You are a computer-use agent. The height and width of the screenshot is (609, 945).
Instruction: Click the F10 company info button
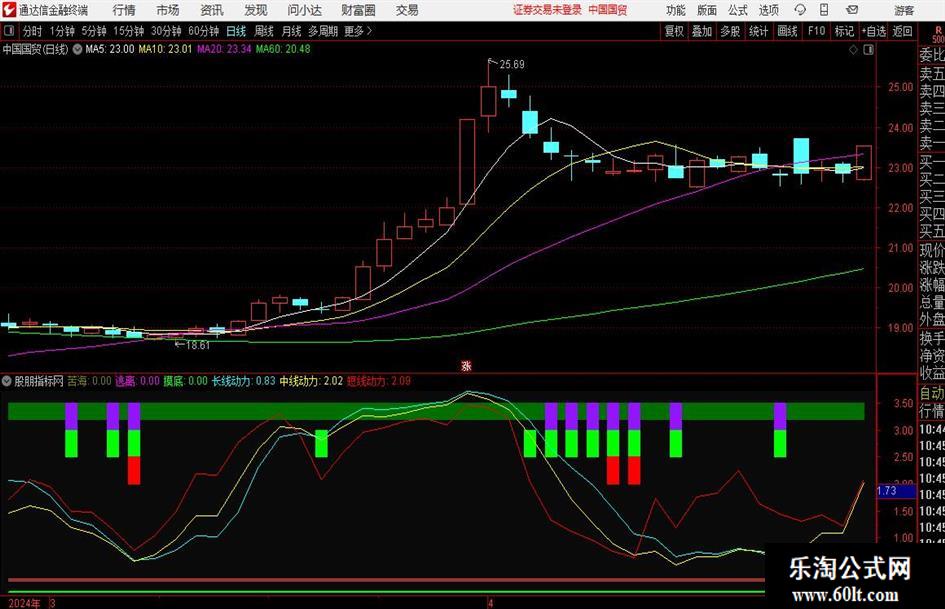coord(817,31)
